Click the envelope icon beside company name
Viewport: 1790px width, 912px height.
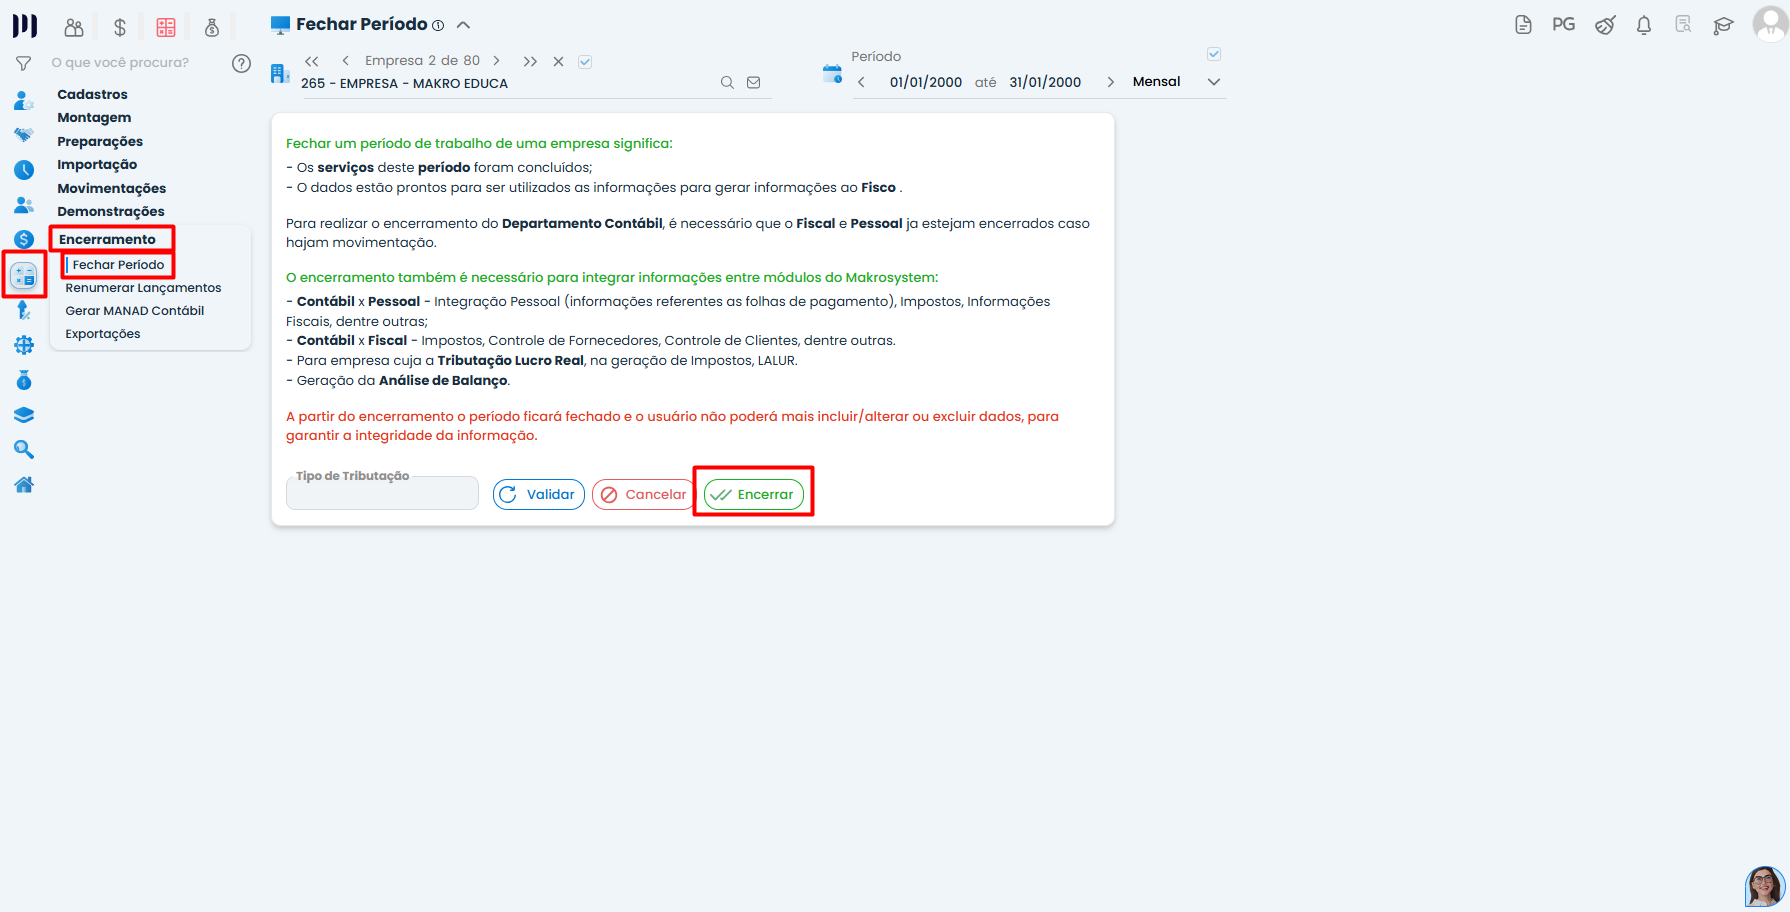(754, 83)
